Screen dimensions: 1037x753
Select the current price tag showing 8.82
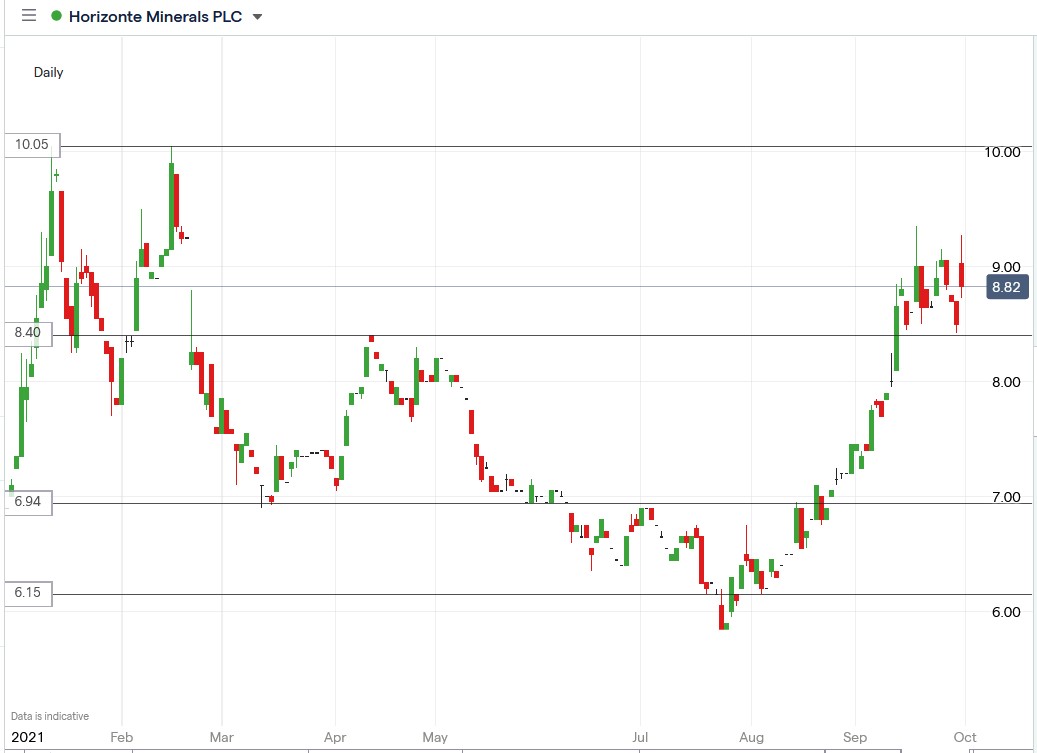[1005, 287]
